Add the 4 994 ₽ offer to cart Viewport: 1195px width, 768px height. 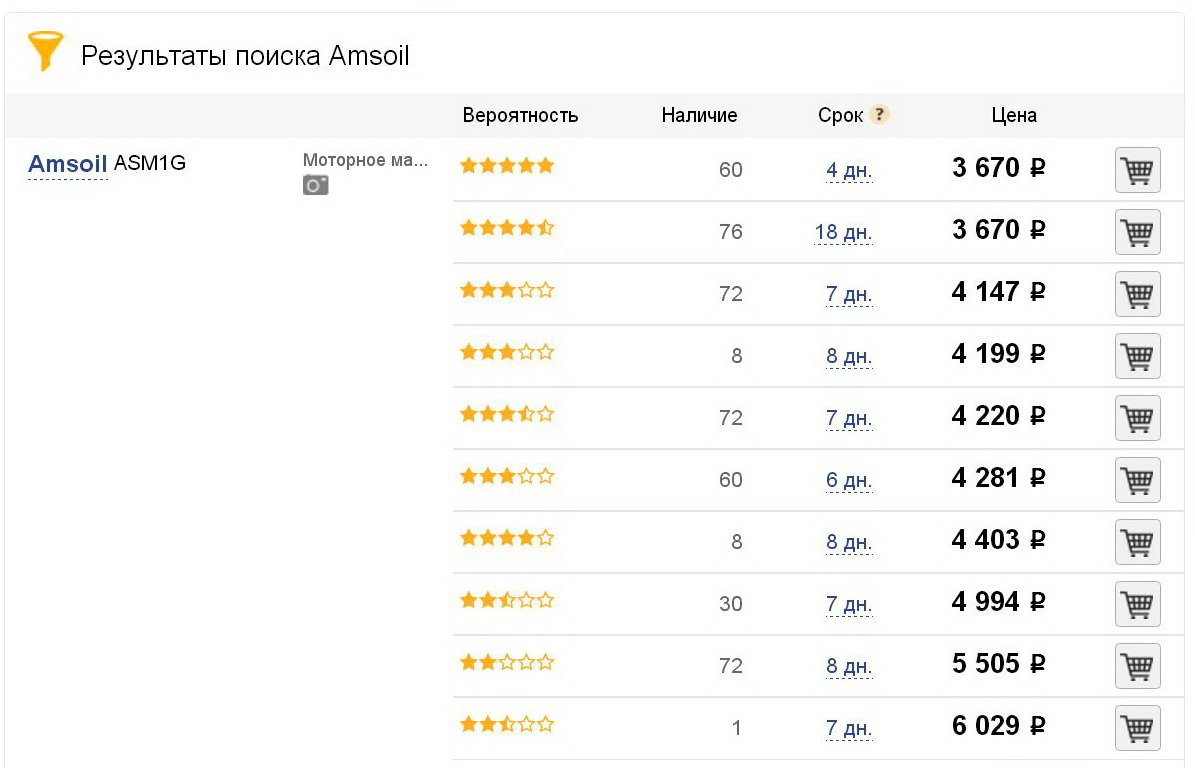point(1138,604)
